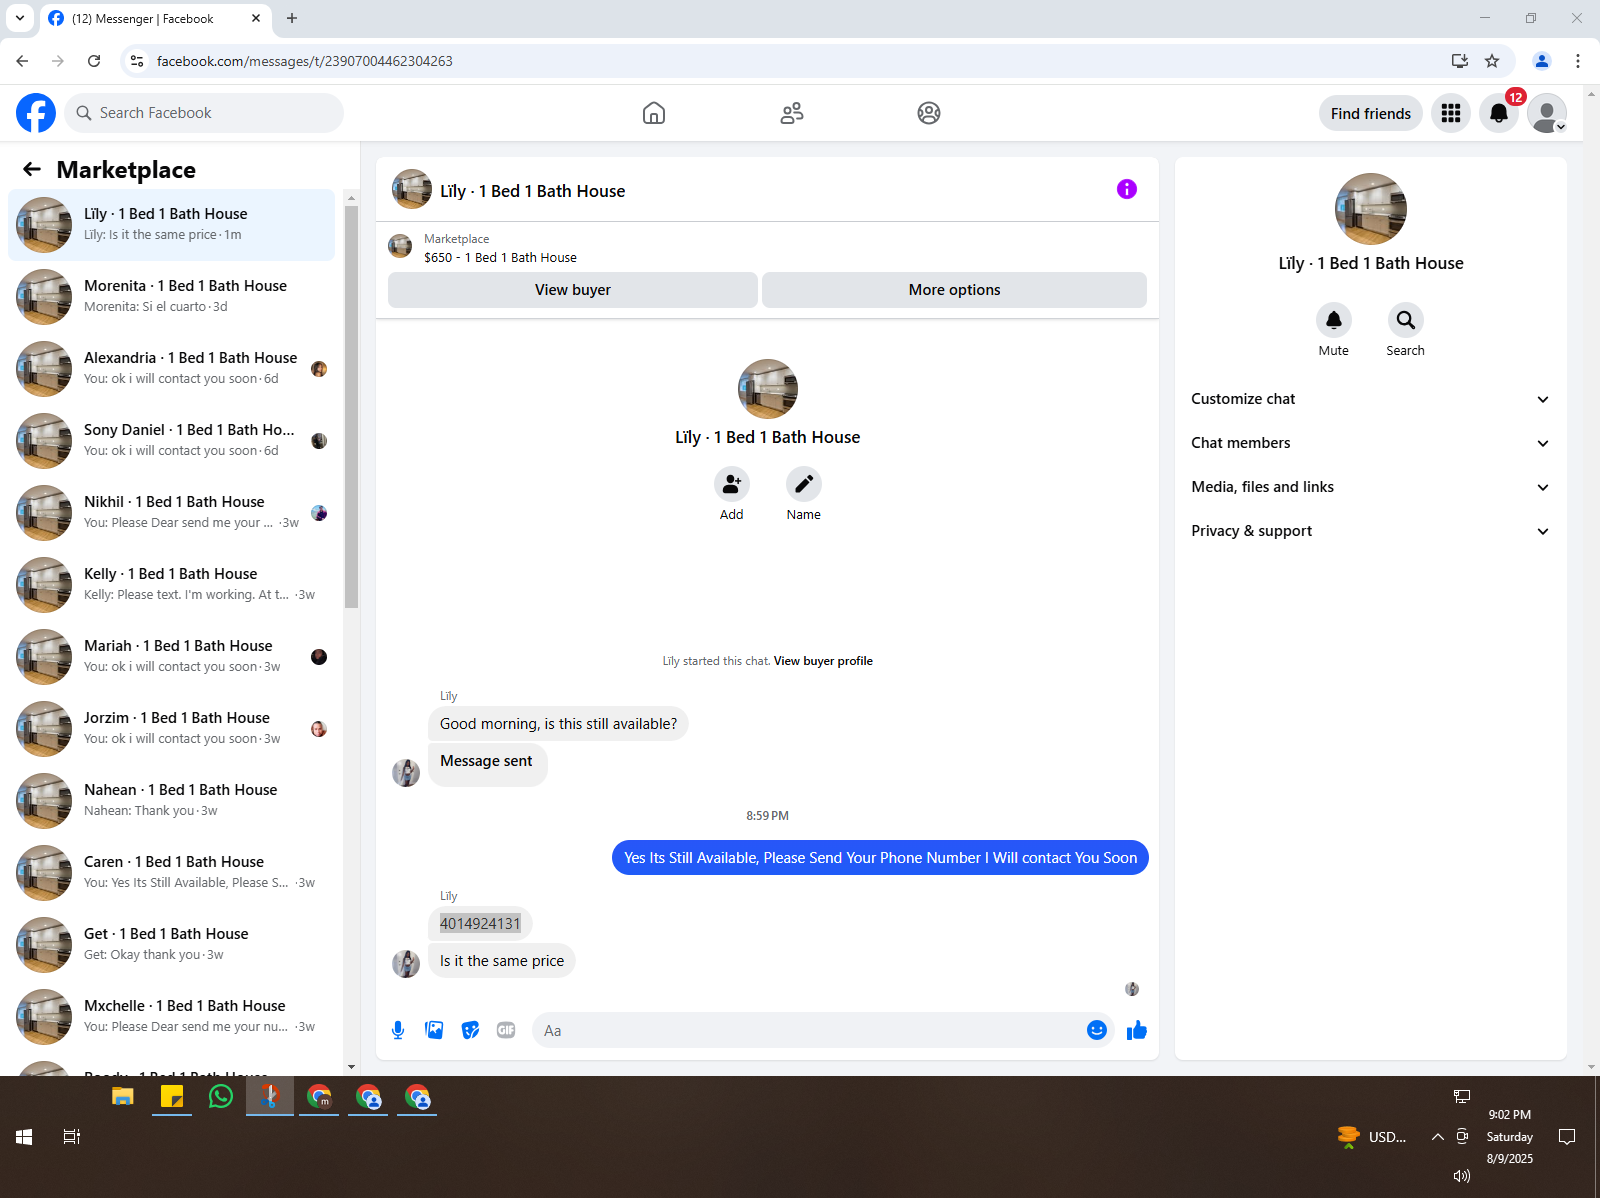Open Sony Daniel conversation in list

(x=172, y=441)
